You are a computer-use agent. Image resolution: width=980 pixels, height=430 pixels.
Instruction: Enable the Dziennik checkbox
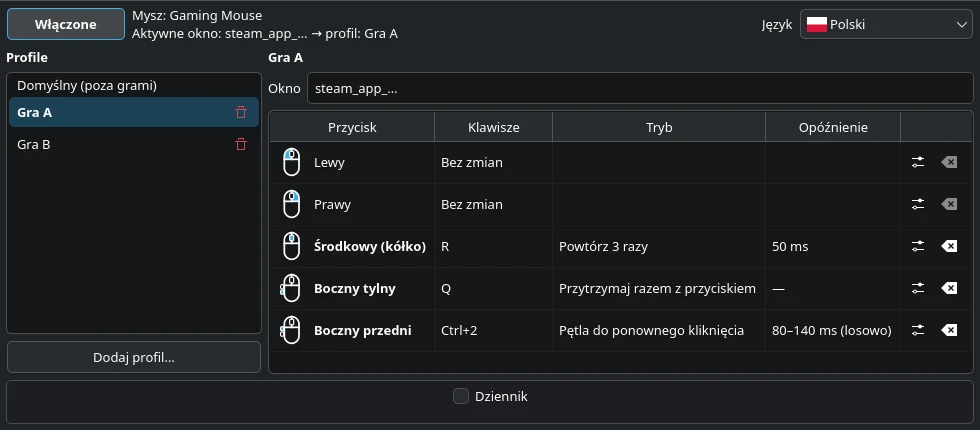461,396
